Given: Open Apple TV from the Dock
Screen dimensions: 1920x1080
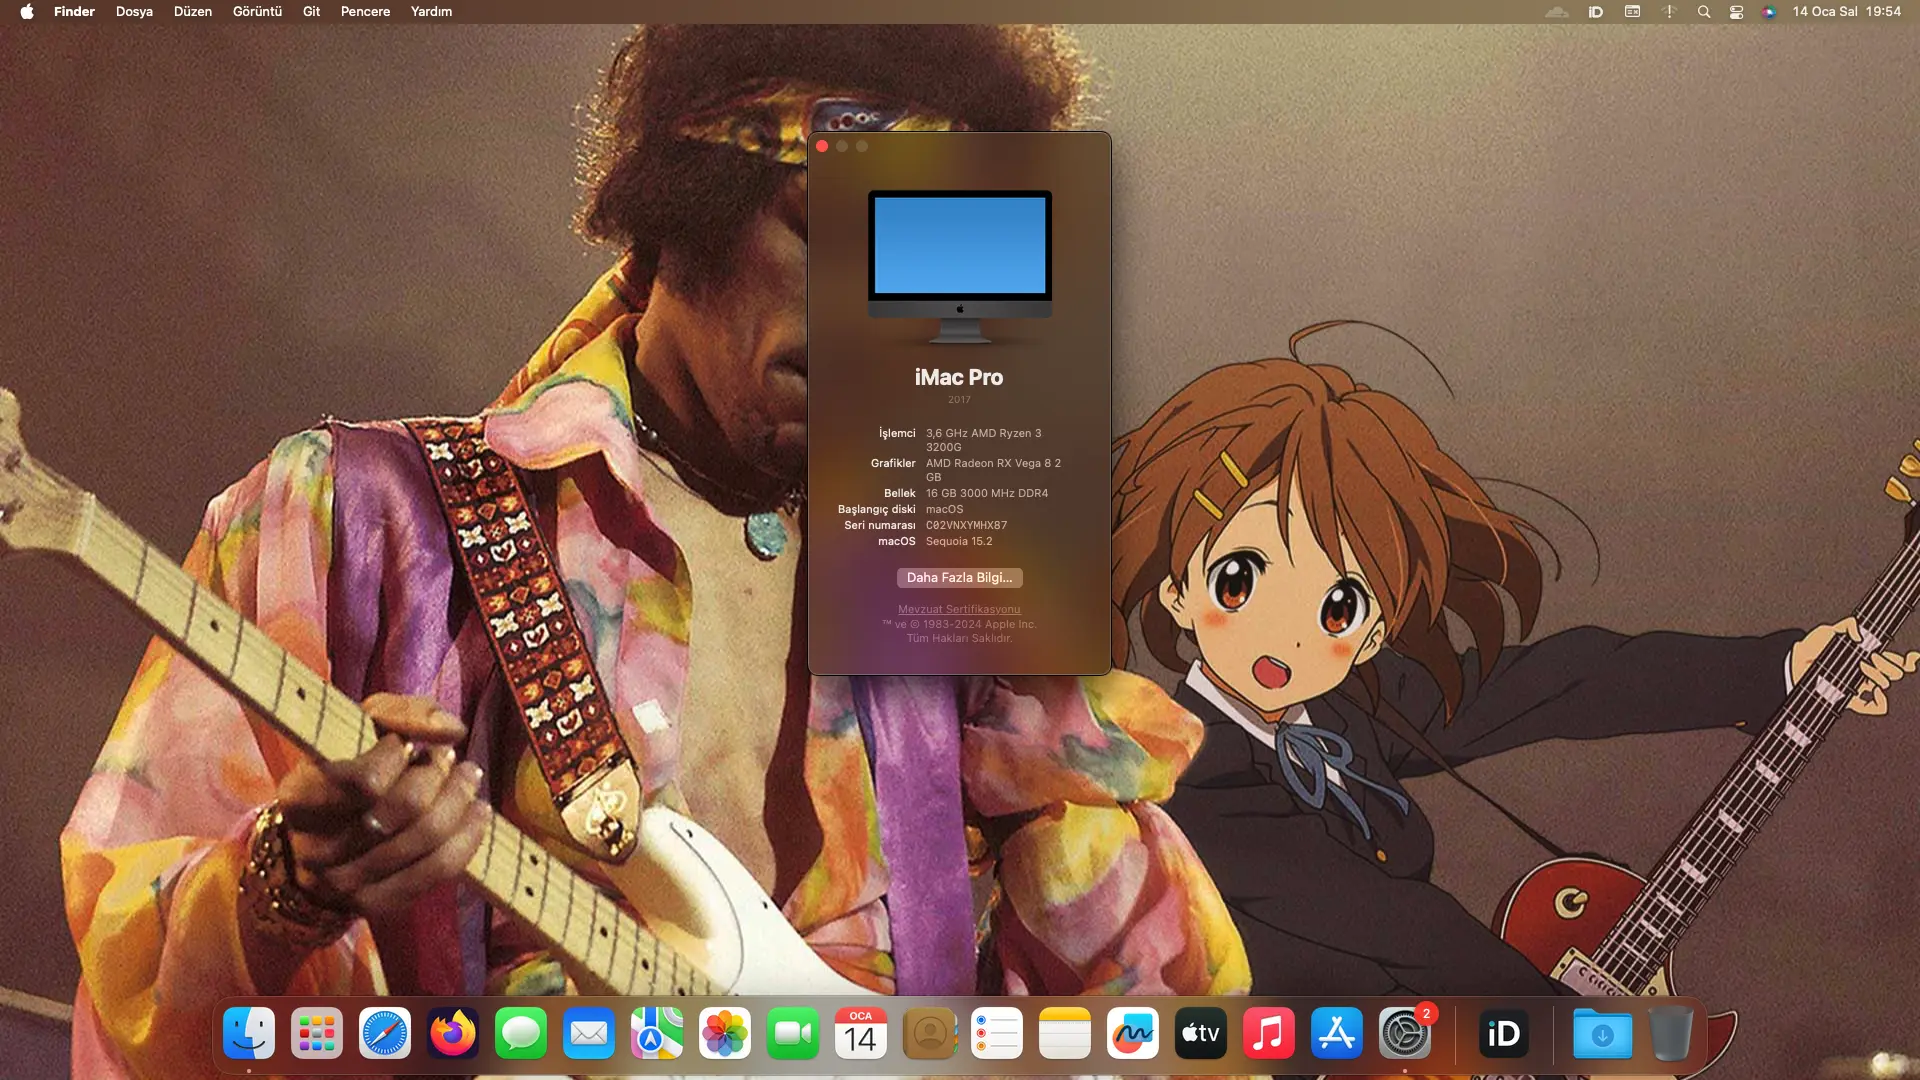Looking at the screenshot, I should 1201,1033.
